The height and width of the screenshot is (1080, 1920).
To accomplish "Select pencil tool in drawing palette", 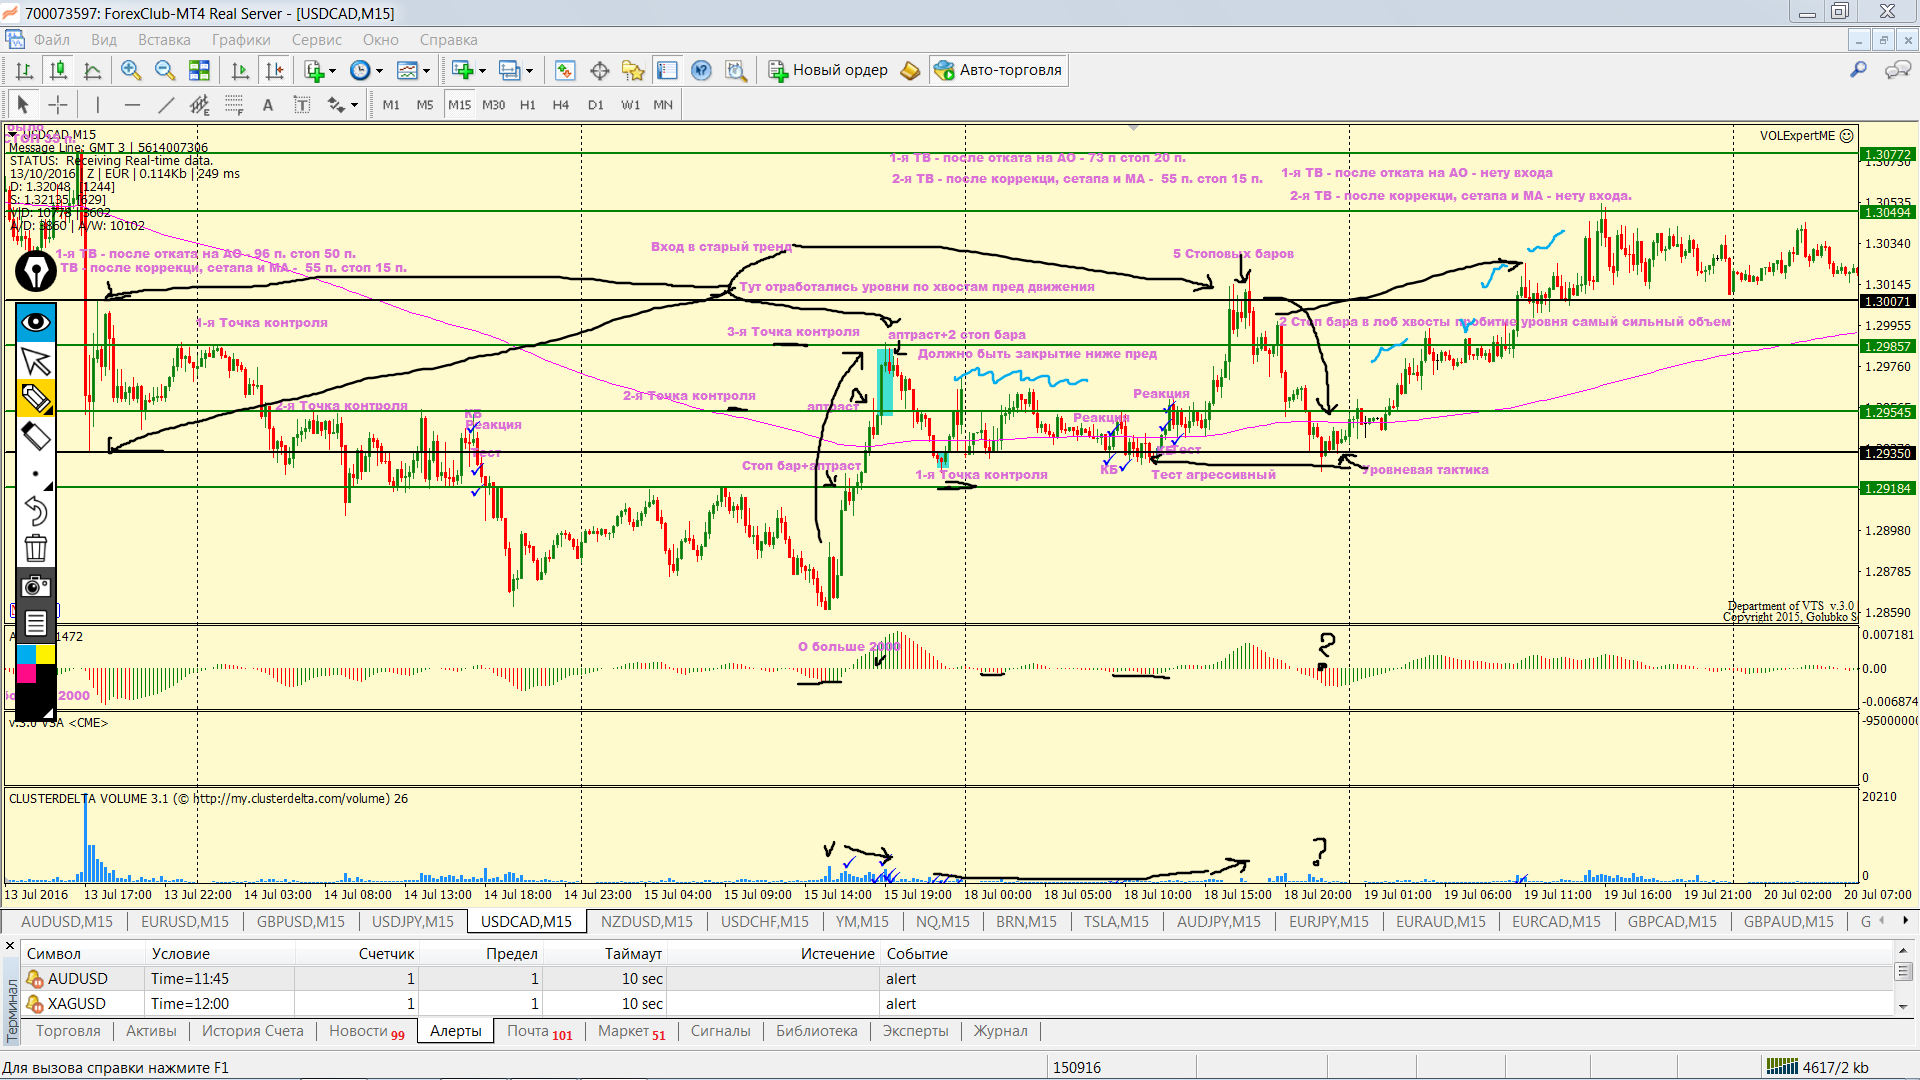I will pyautogui.click(x=36, y=397).
